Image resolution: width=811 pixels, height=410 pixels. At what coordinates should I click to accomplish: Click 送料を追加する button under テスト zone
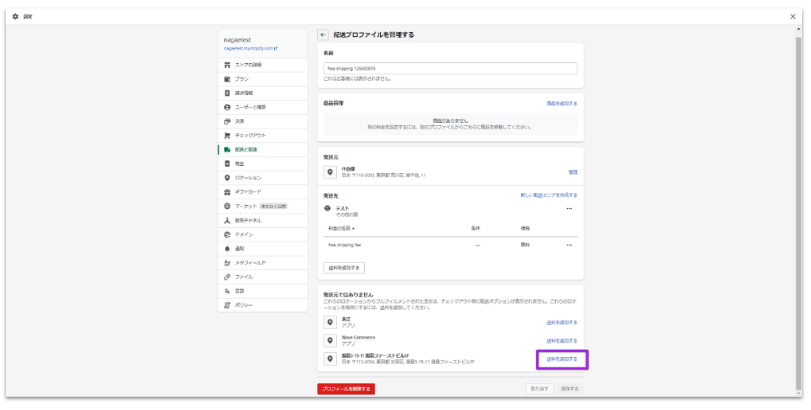(x=345, y=268)
